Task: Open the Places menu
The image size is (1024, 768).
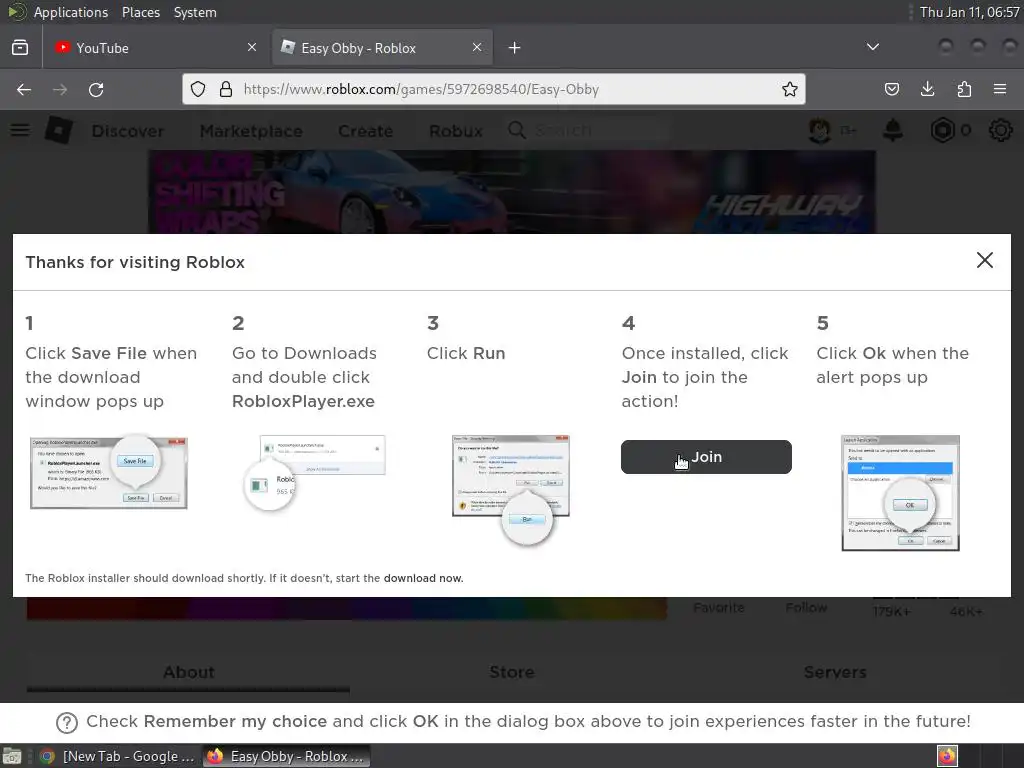Action: (140, 12)
